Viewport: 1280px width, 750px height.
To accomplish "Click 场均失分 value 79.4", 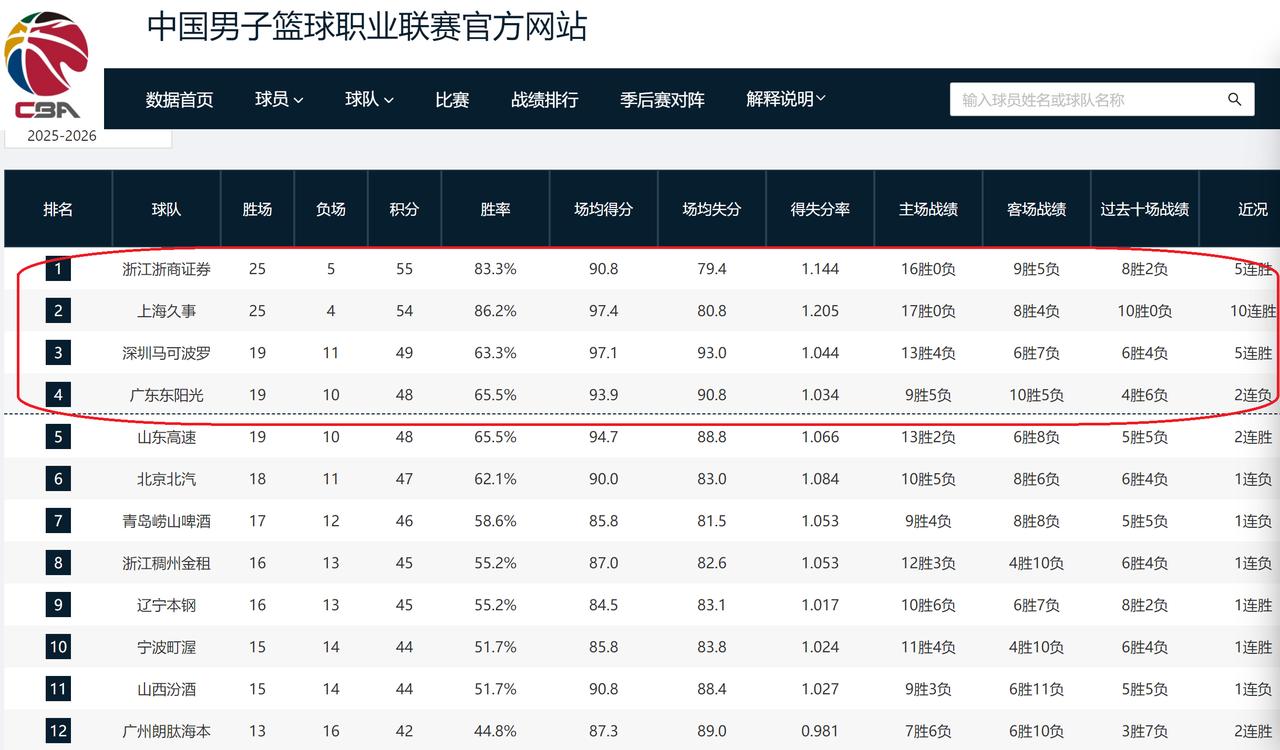I will point(712,269).
